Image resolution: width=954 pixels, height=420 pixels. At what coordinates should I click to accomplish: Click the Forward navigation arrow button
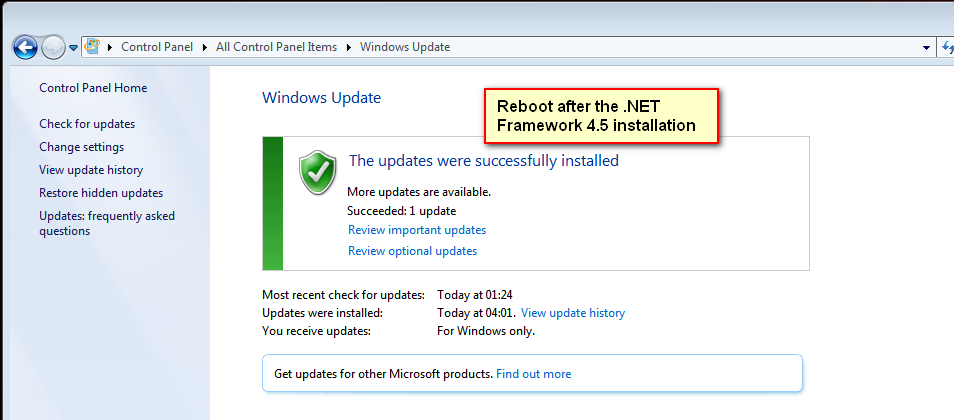pyautogui.click(x=53, y=47)
